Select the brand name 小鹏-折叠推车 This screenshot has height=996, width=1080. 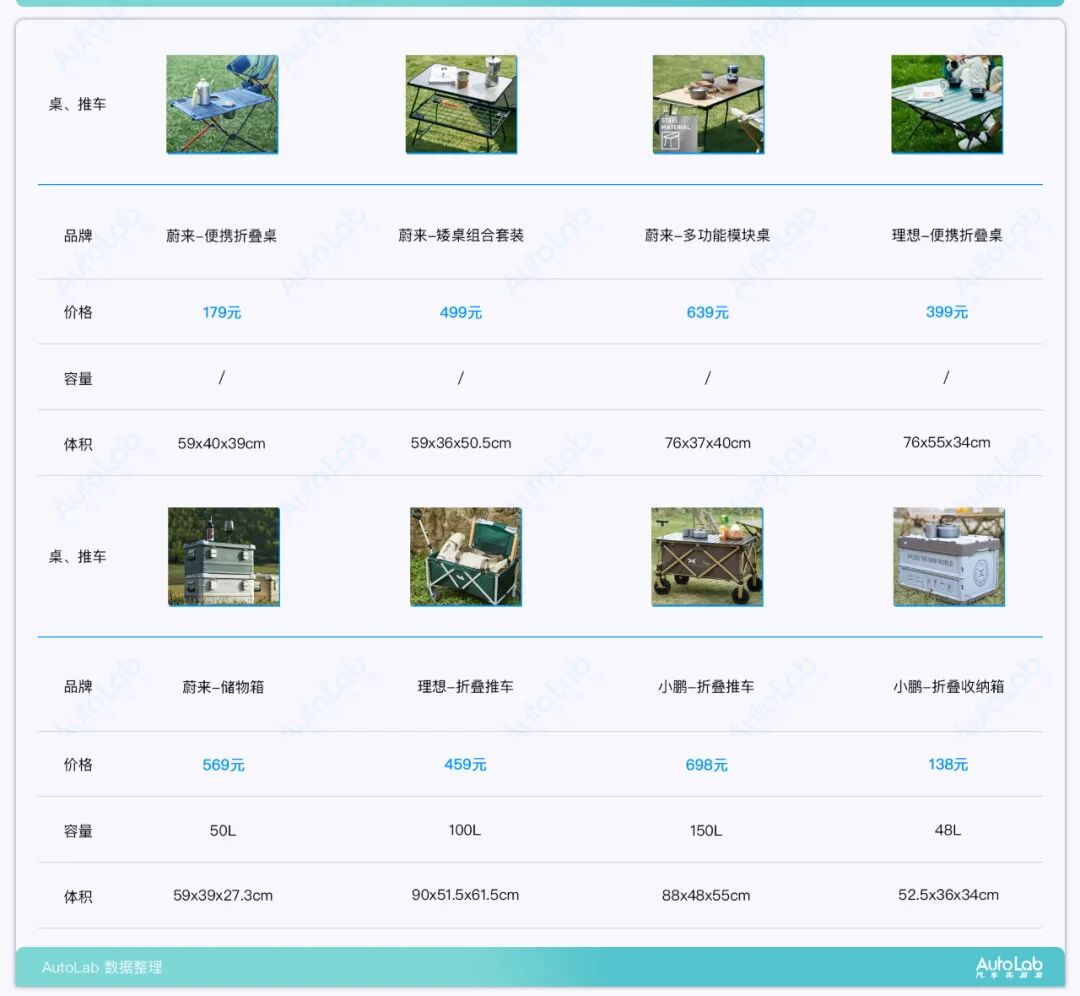706,687
